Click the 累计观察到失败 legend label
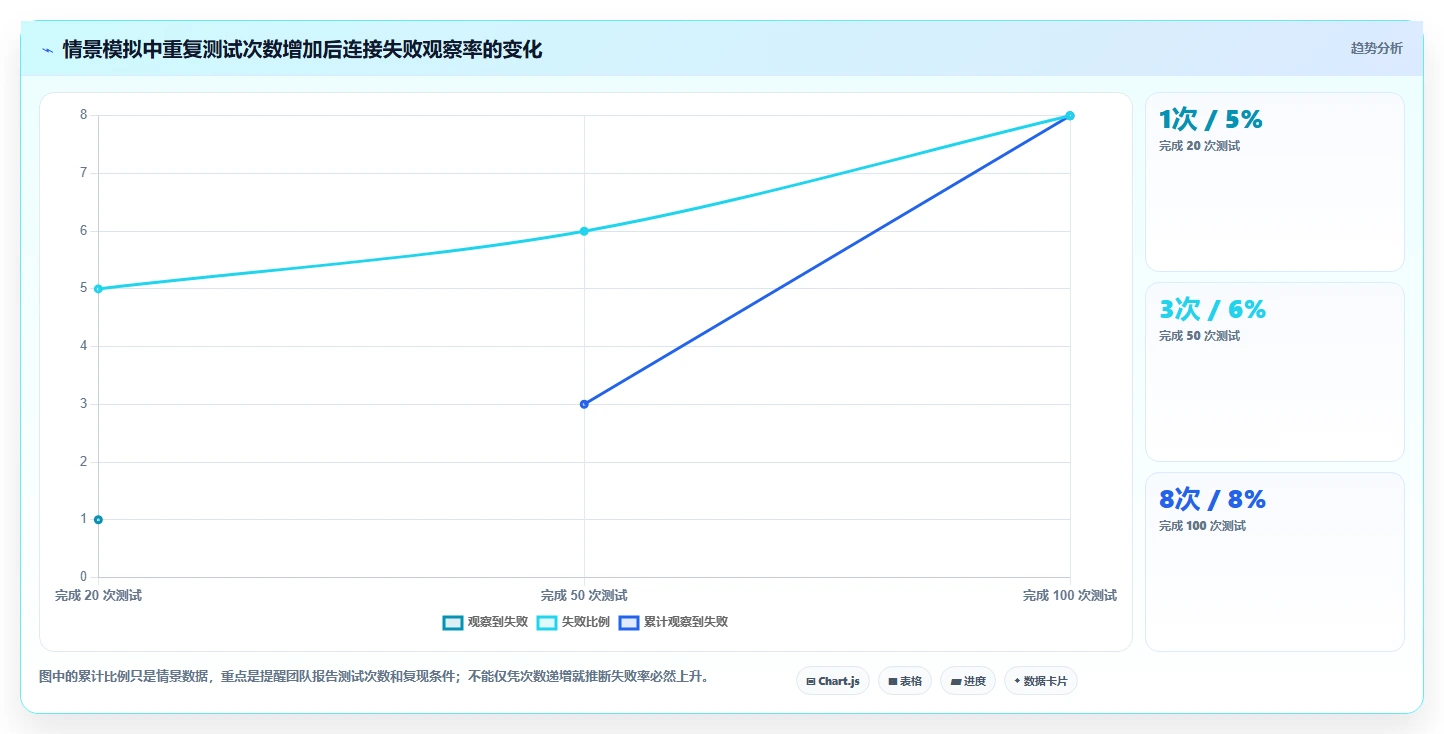The height and width of the screenshot is (734, 1444). click(685, 622)
